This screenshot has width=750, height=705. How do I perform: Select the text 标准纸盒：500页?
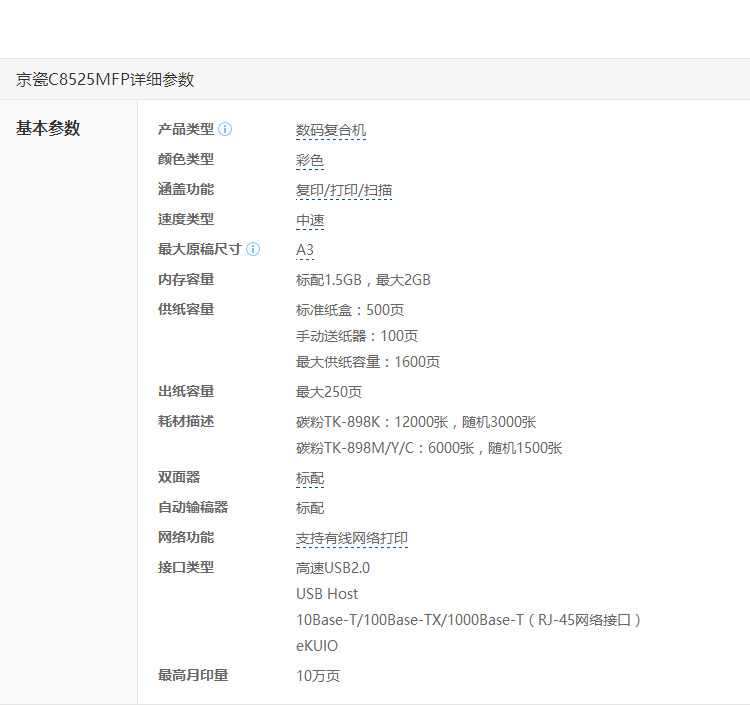pos(350,310)
